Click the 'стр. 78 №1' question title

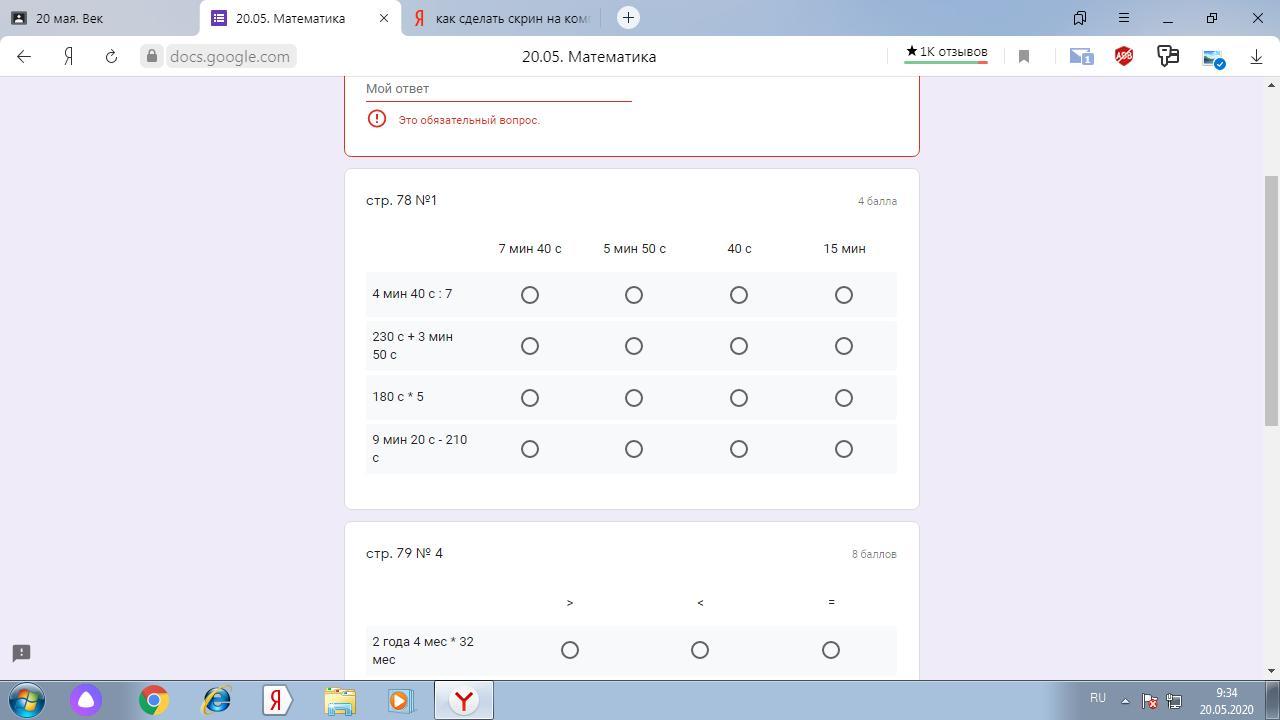pos(402,200)
